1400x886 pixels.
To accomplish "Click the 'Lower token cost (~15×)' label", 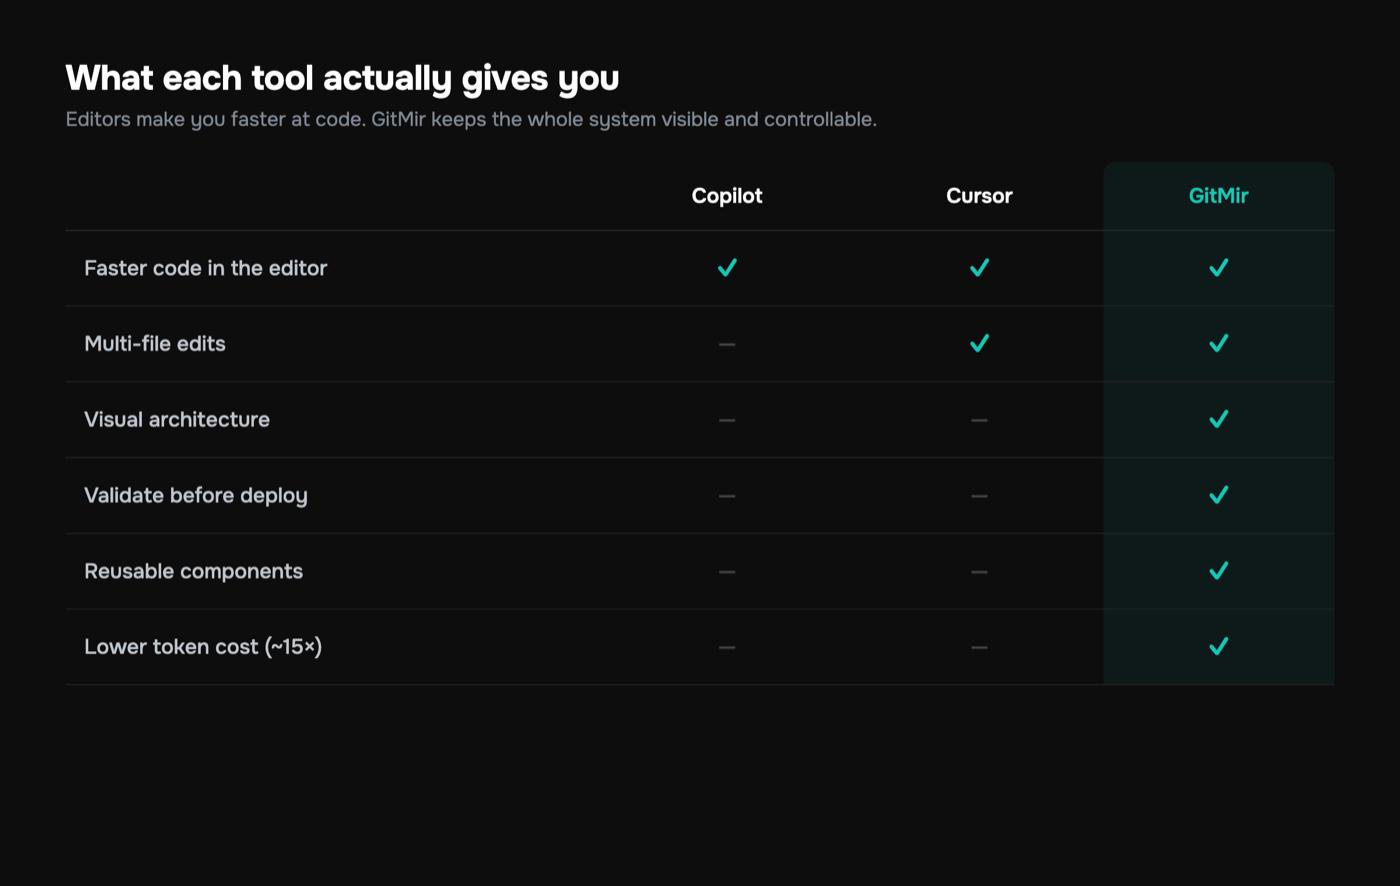I will [203, 647].
